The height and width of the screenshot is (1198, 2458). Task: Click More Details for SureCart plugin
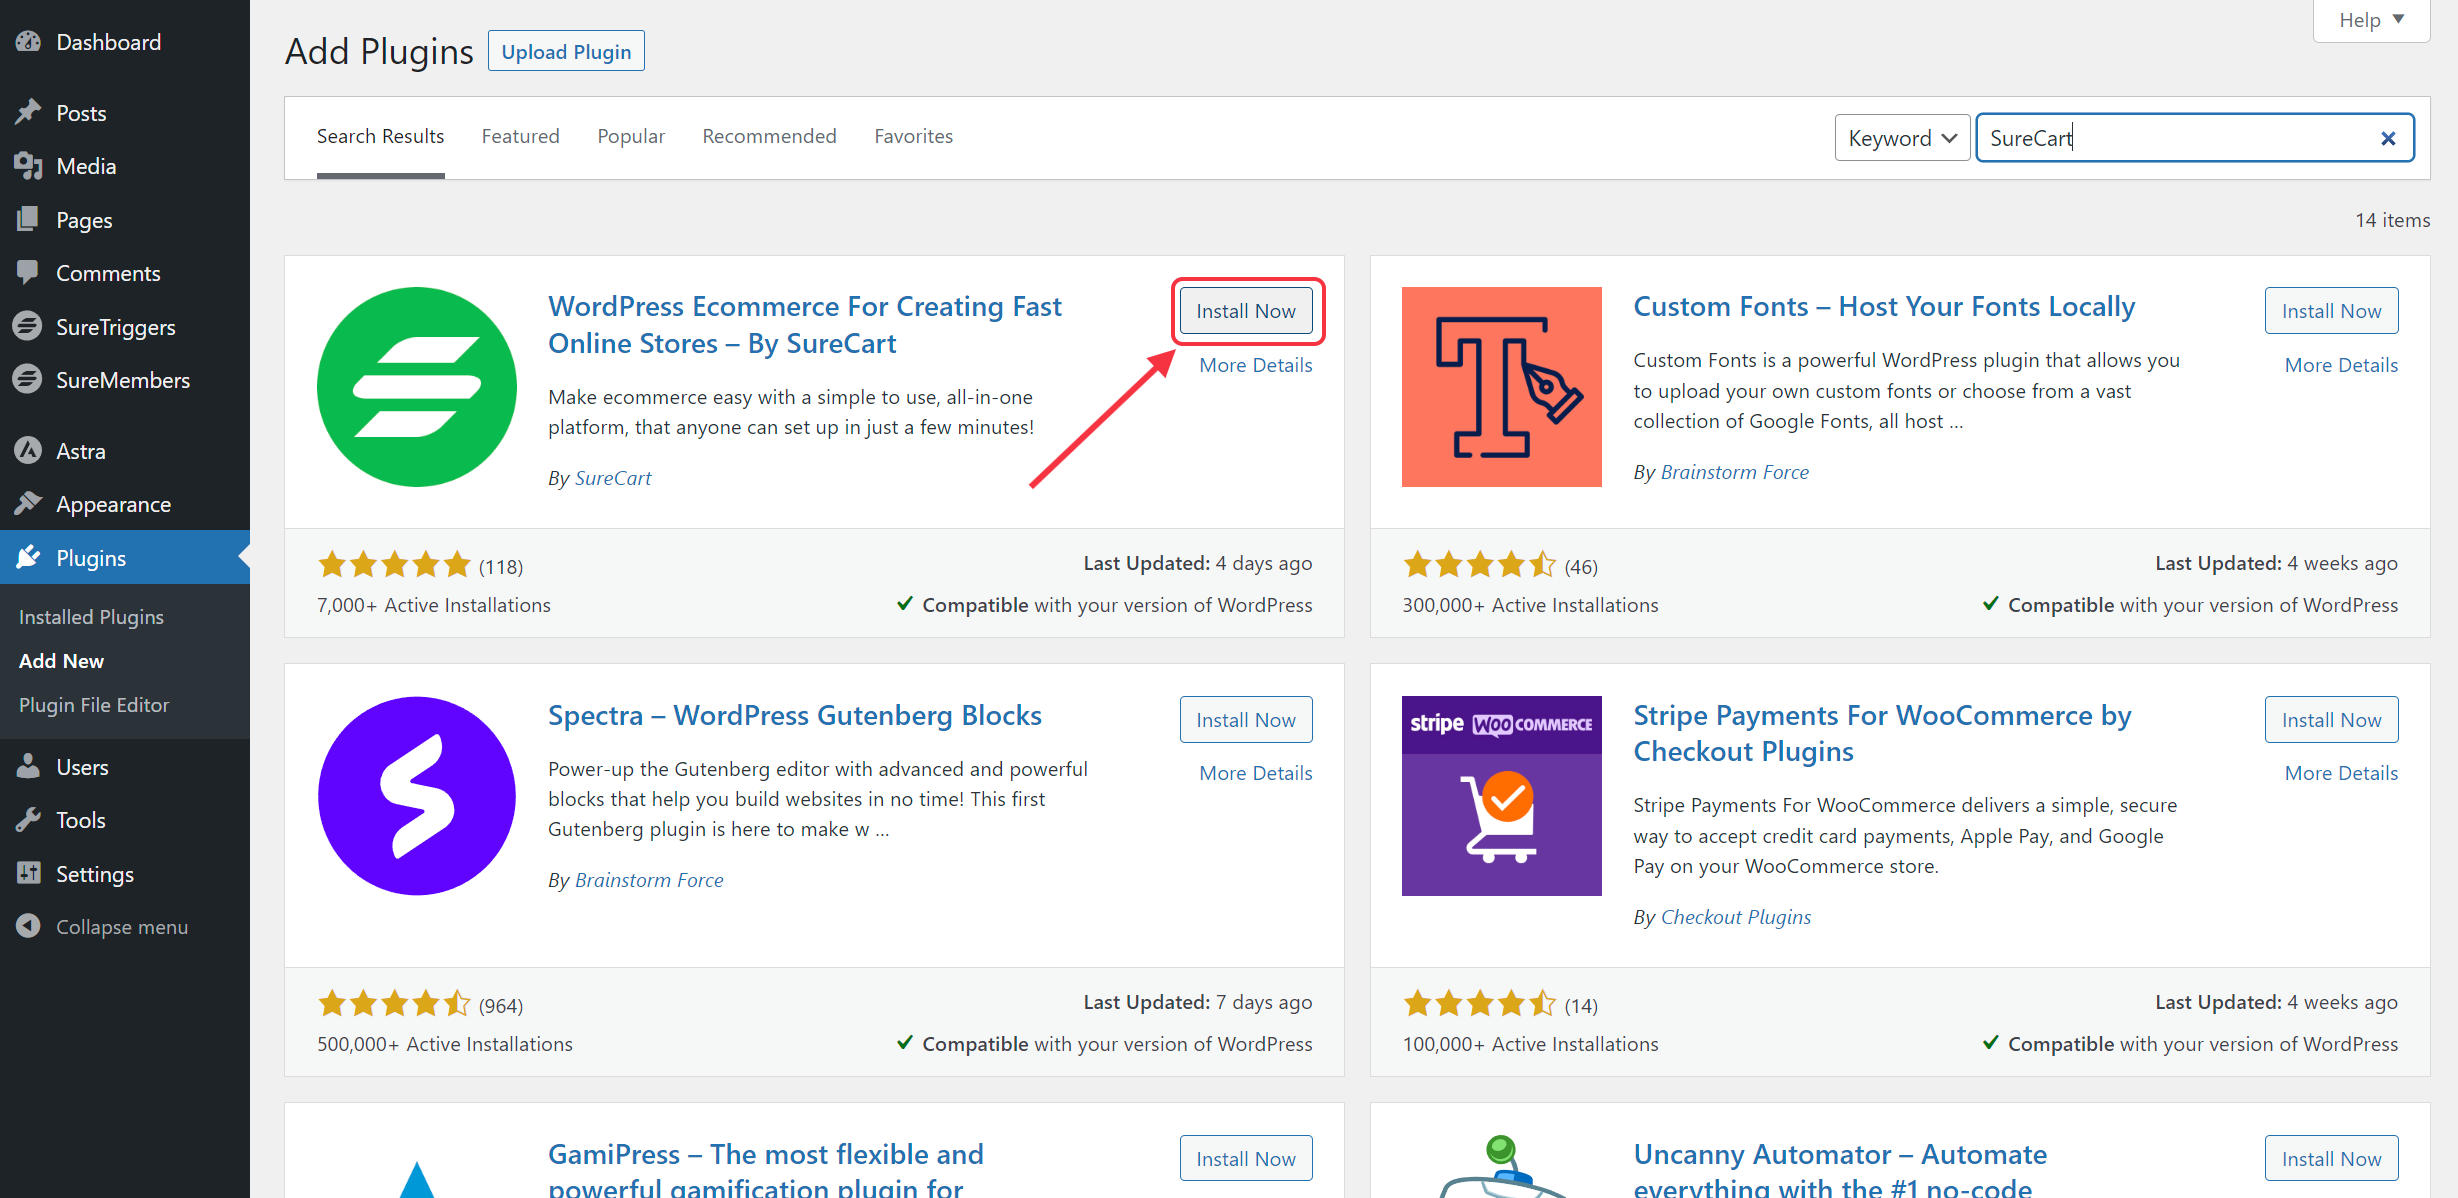click(x=1256, y=364)
